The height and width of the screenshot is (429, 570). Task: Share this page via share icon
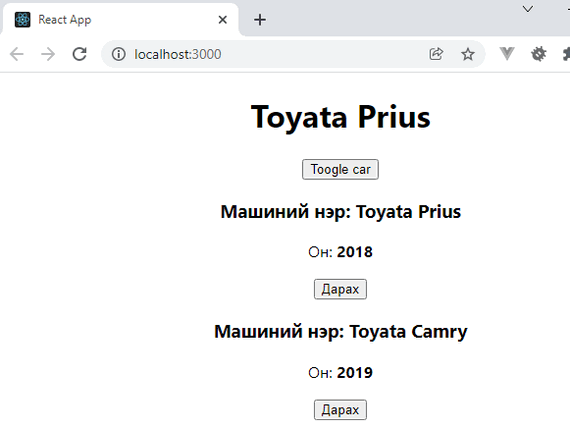pyautogui.click(x=436, y=54)
